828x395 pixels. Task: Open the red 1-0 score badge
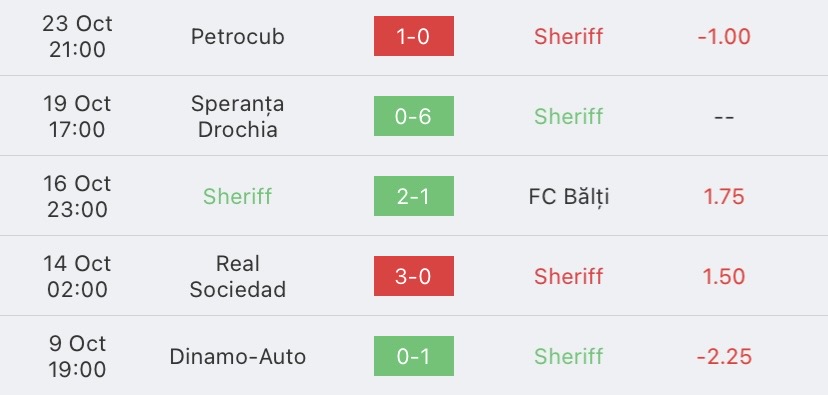pos(413,36)
